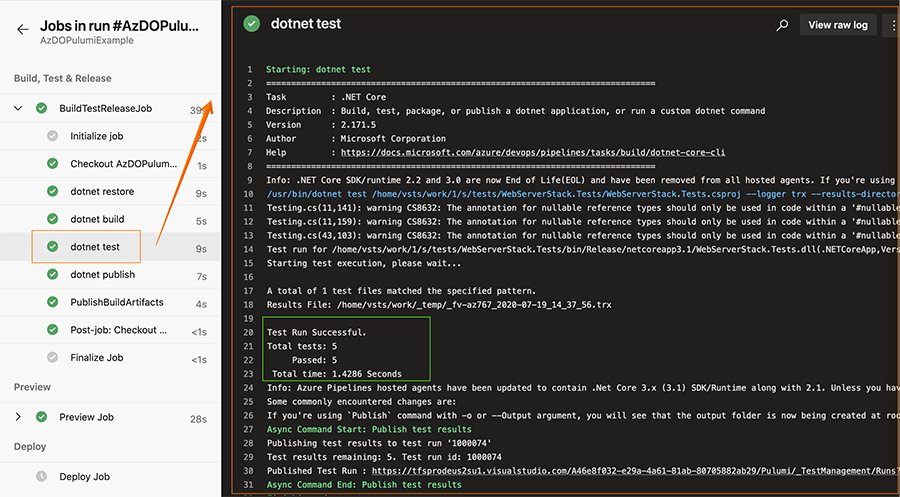The width and height of the screenshot is (900, 497).
Task: Collapse the BuildTestReleaseJob tree
Action: tap(18, 108)
